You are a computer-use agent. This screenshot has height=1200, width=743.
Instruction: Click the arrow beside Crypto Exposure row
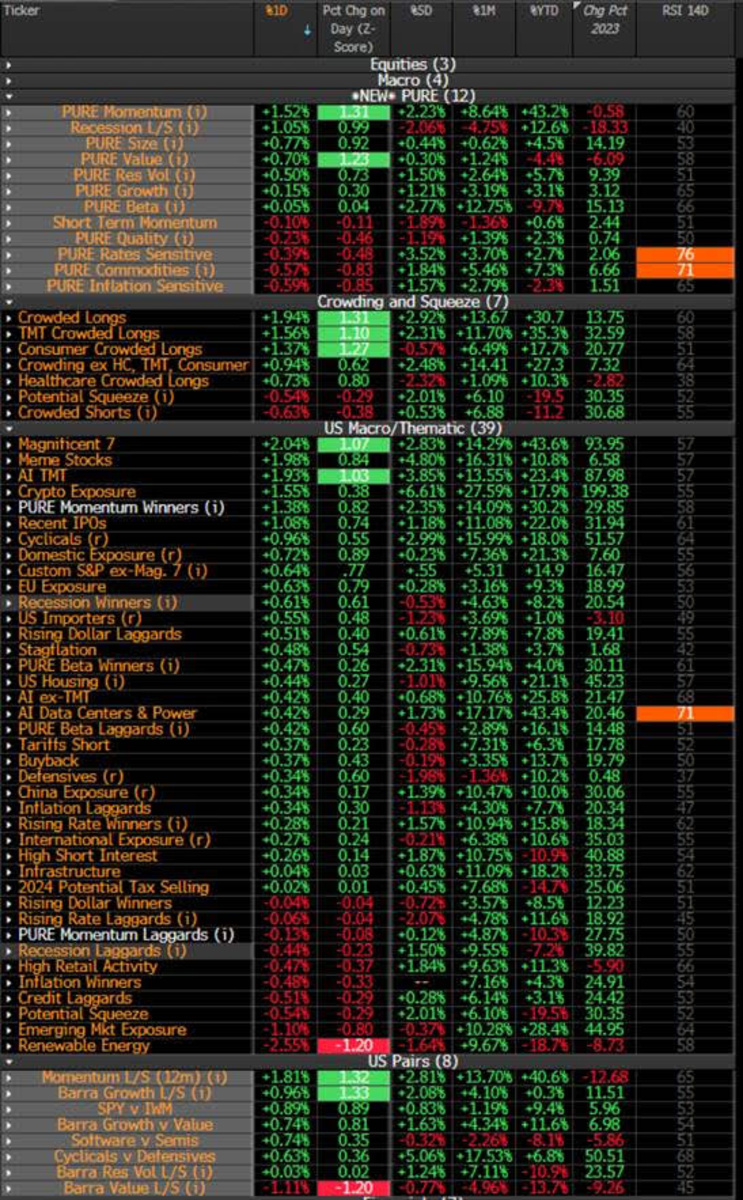(9, 492)
